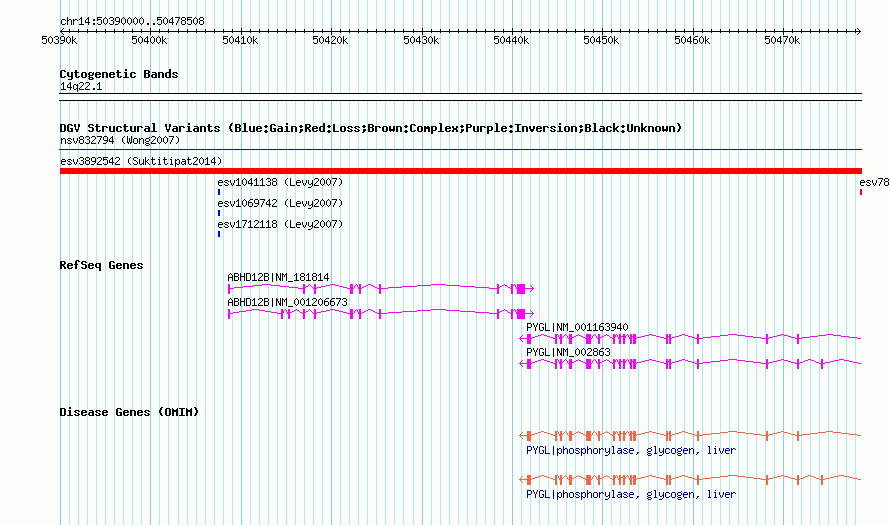Open variant esv1712118 (Levy2007) label
The height and width of the screenshot is (525, 890).
point(280,224)
